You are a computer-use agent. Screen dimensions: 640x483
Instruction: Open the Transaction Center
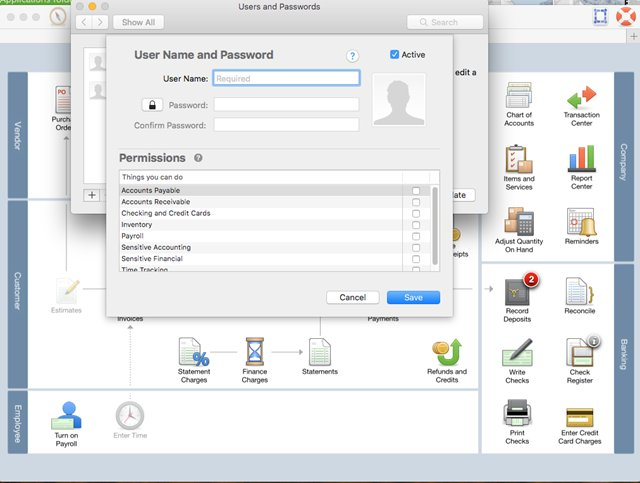coord(581,106)
